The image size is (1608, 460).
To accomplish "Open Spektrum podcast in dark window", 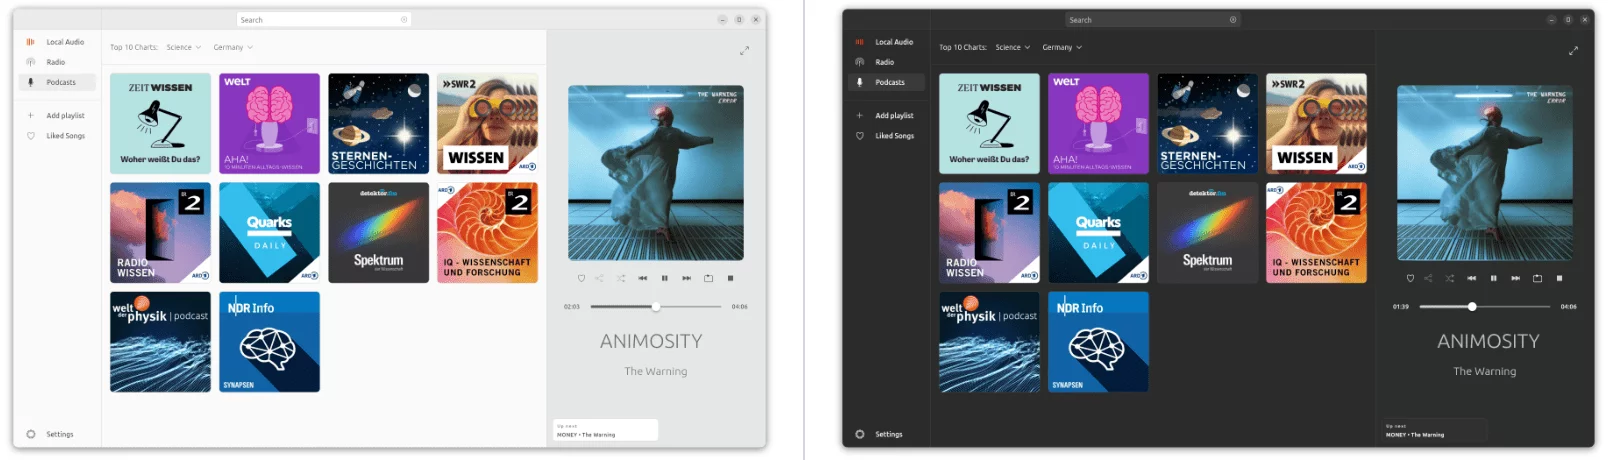I will [x=1208, y=232].
